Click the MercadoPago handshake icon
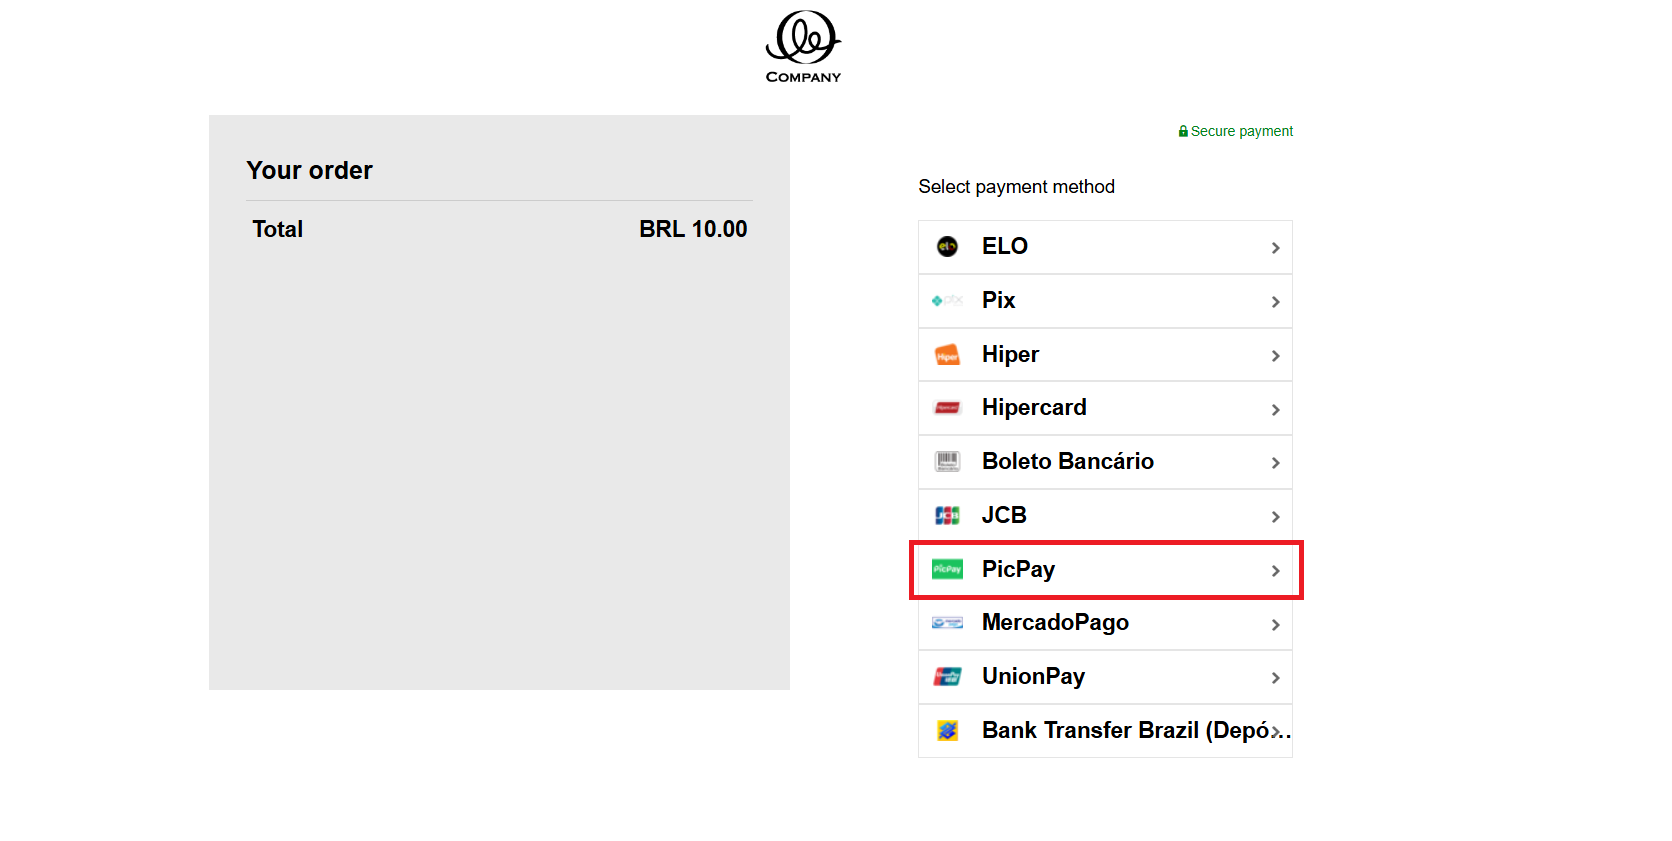Viewport: 1672px width, 841px height. (947, 622)
